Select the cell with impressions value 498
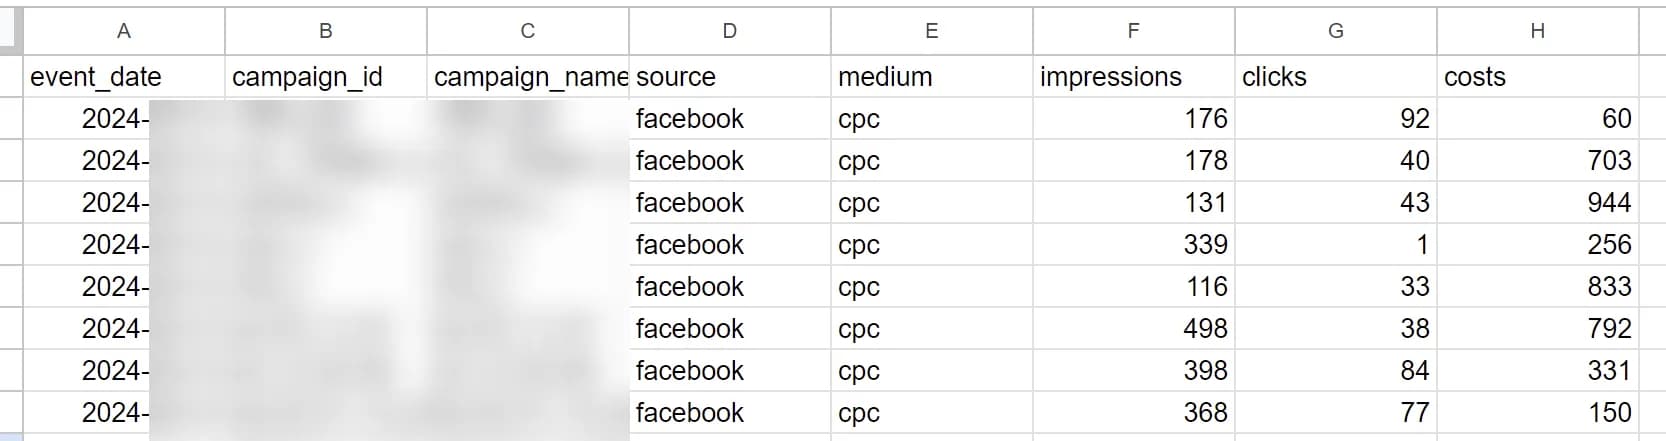Screen dimensions: 1666x441 pos(1133,329)
